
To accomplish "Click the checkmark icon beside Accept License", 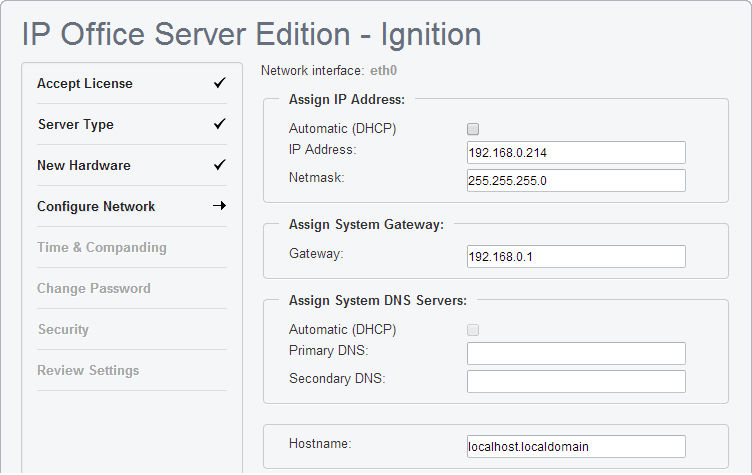I will click(x=220, y=83).
